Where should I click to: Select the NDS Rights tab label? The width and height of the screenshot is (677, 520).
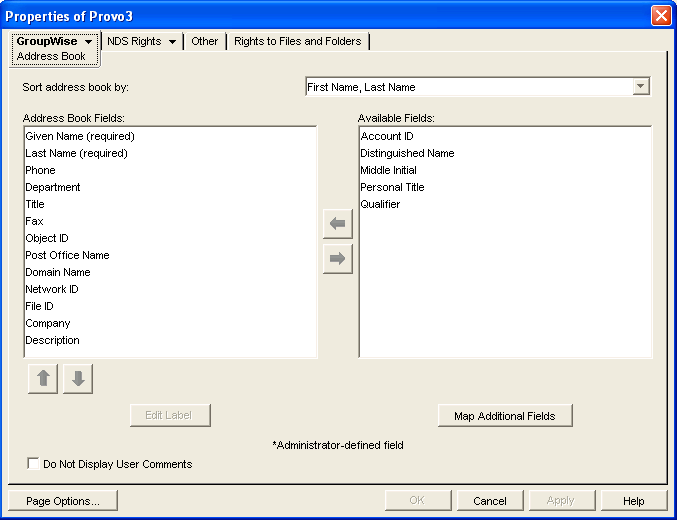click(x=134, y=41)
